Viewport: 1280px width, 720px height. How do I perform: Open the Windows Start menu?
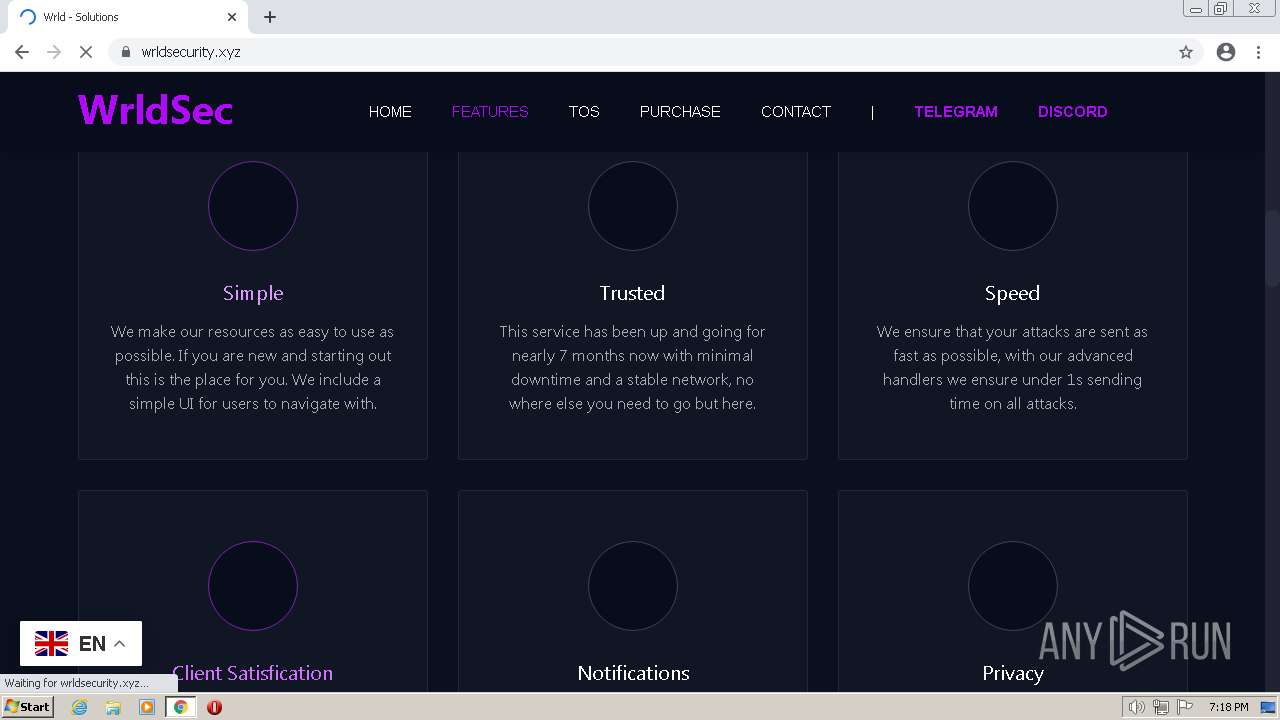pos(27,707)
